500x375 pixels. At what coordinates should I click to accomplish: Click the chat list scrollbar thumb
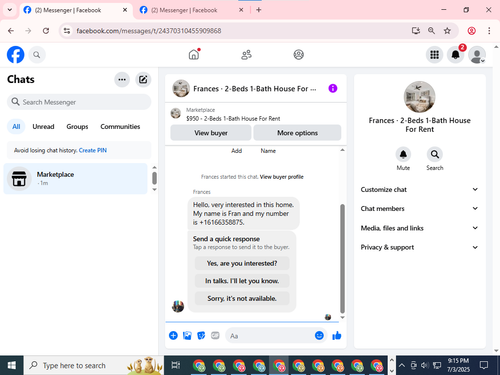click(x=154, y=178)
